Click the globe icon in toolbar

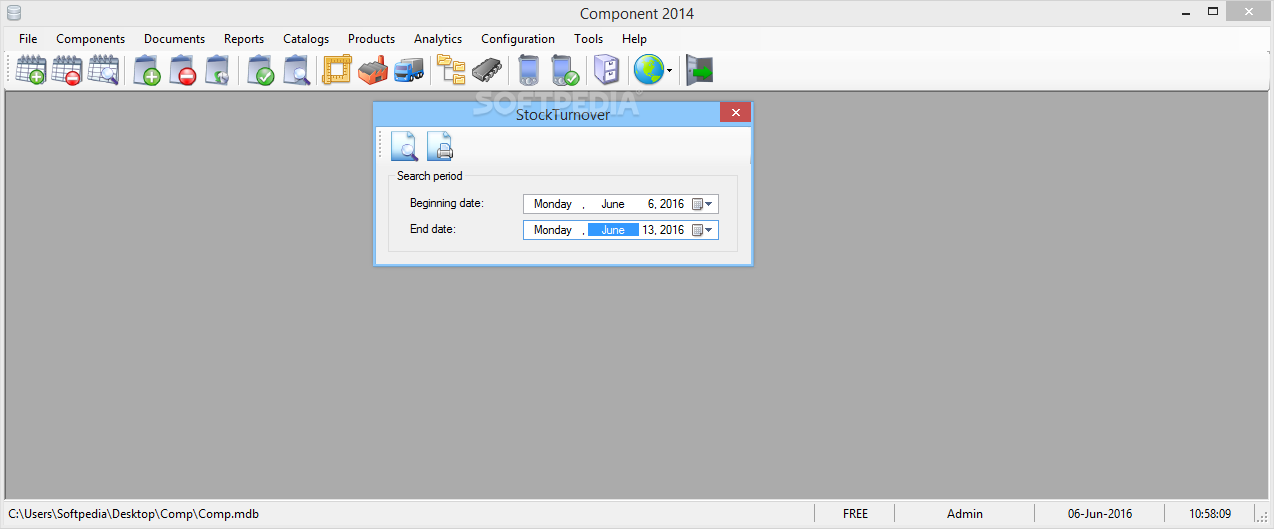point(648,71)
